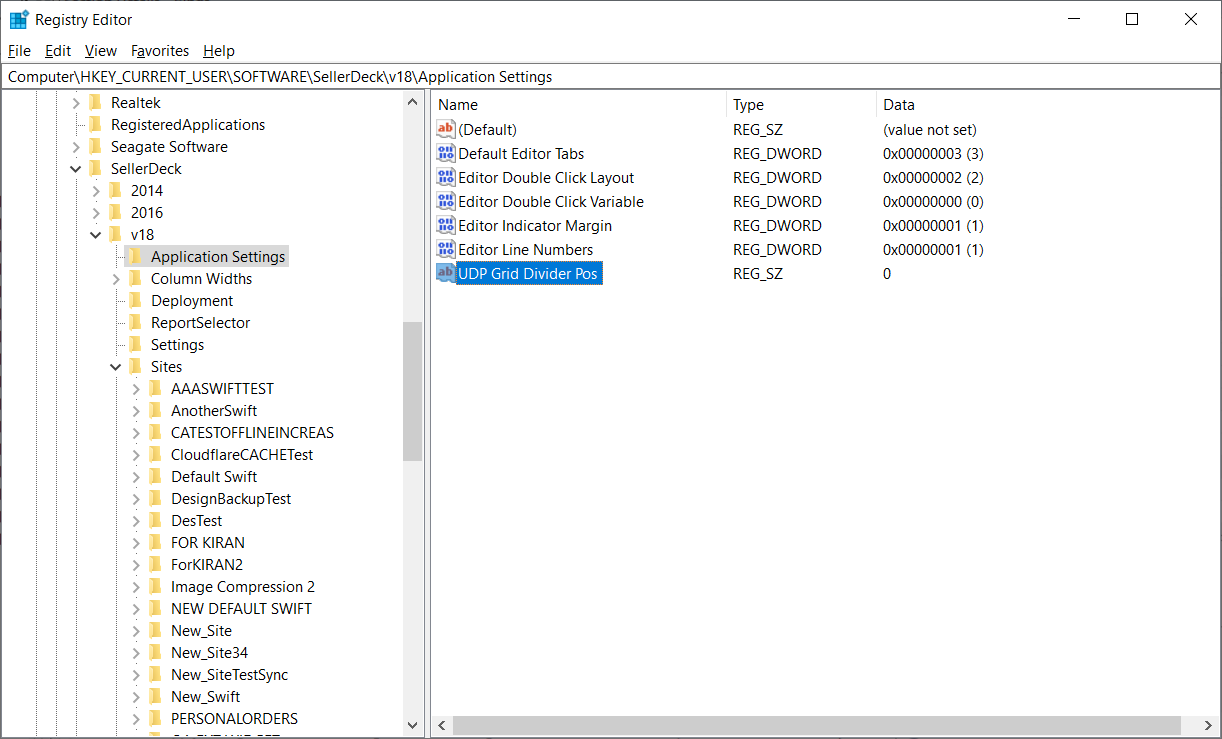
Task: Open the Edit menu
Action: 58,51
